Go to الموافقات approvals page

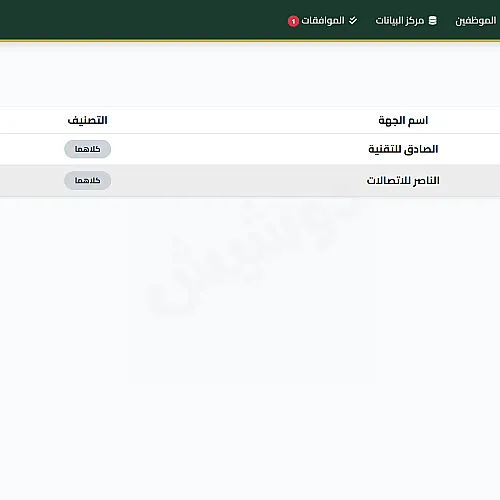[323, 21]
